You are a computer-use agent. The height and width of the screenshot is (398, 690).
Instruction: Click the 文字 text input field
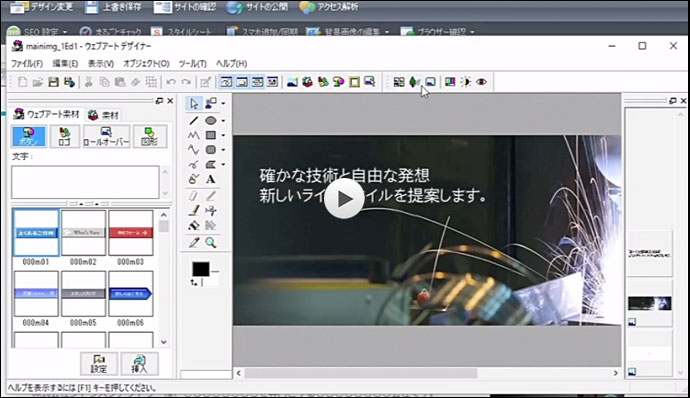85,182
